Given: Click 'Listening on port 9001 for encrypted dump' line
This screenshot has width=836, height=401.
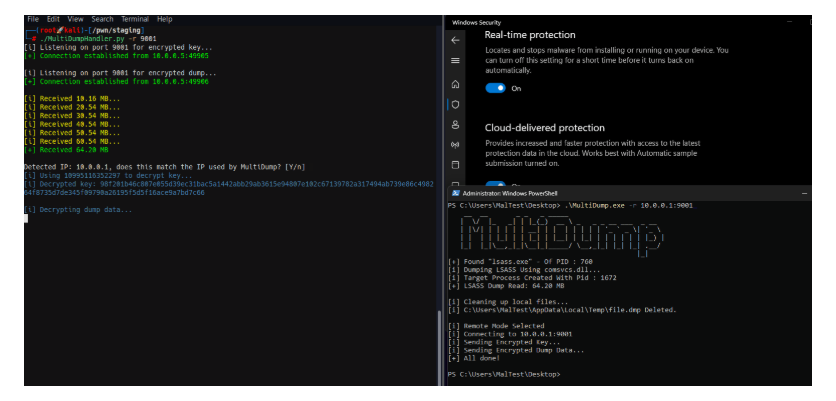Looking at the screenshot, I should coord(120,73).
